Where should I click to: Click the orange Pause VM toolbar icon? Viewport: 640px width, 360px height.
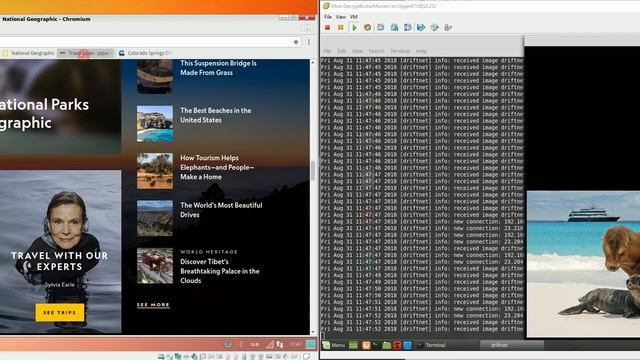pos(340,27)
